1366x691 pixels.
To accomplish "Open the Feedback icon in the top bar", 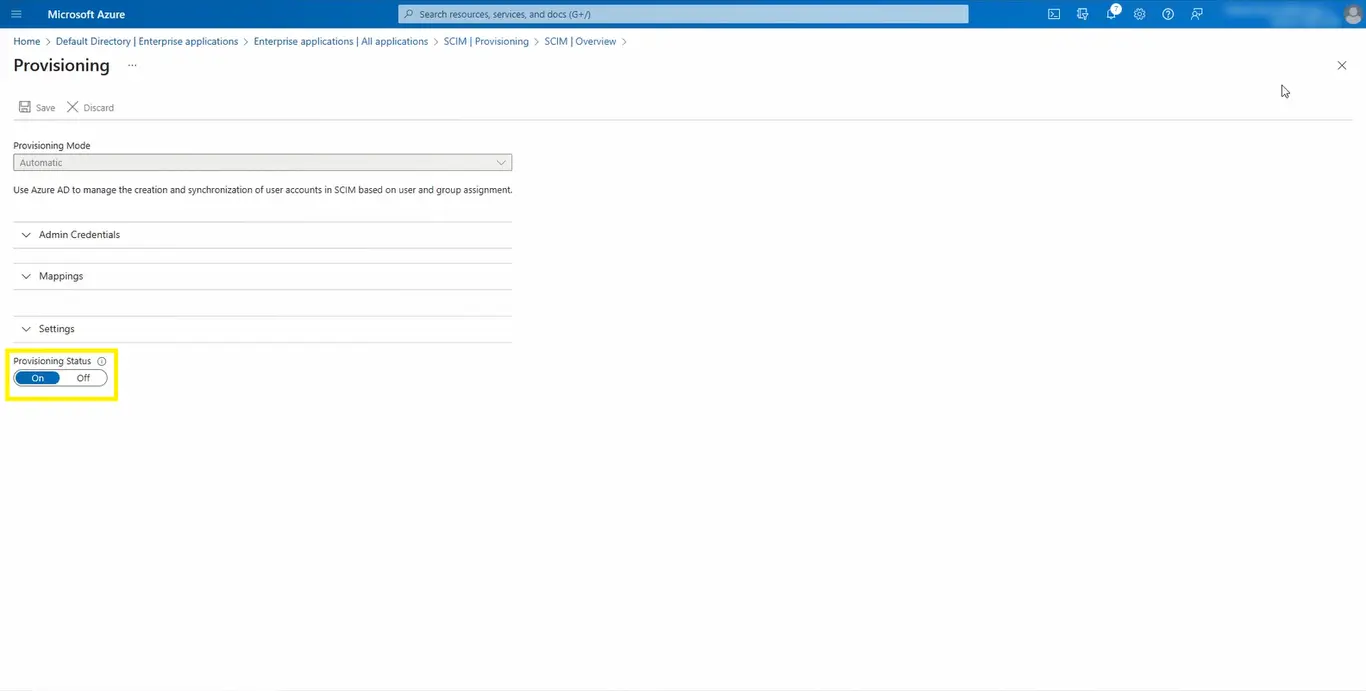I will 1197,14.
